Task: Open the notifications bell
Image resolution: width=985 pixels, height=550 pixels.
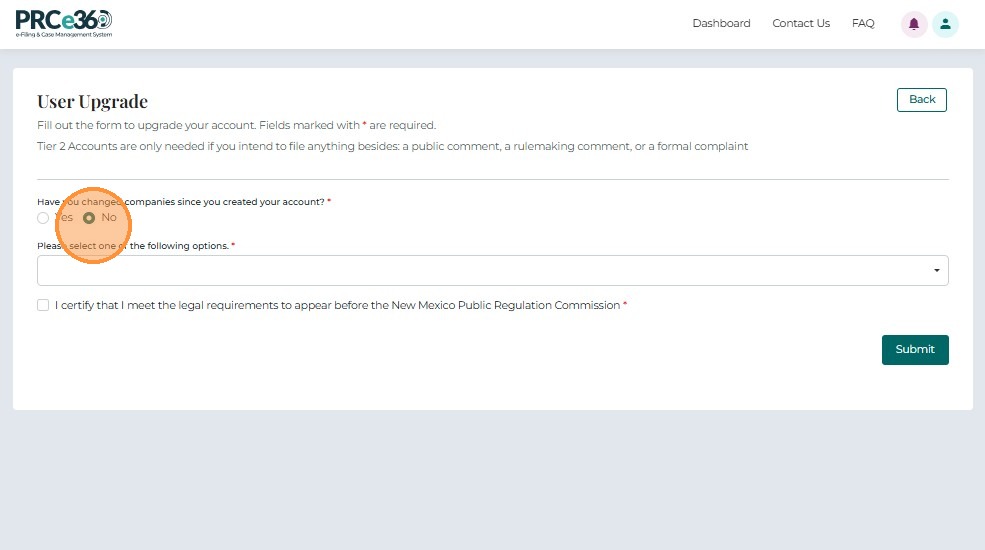Action: [914, 24]
